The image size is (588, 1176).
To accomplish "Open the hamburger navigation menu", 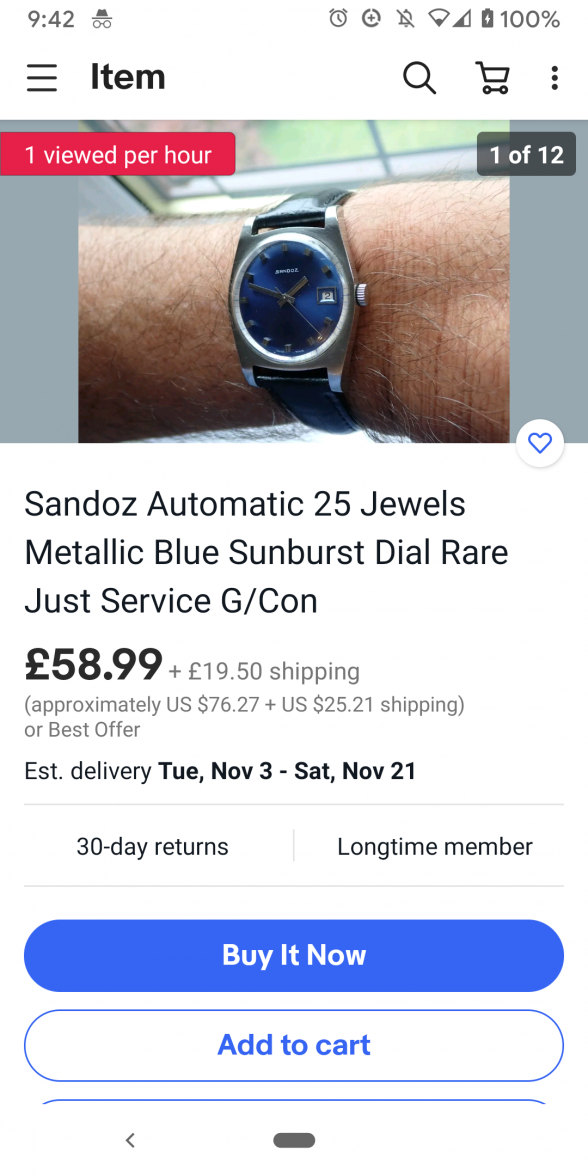I will (x=42, y=77).
